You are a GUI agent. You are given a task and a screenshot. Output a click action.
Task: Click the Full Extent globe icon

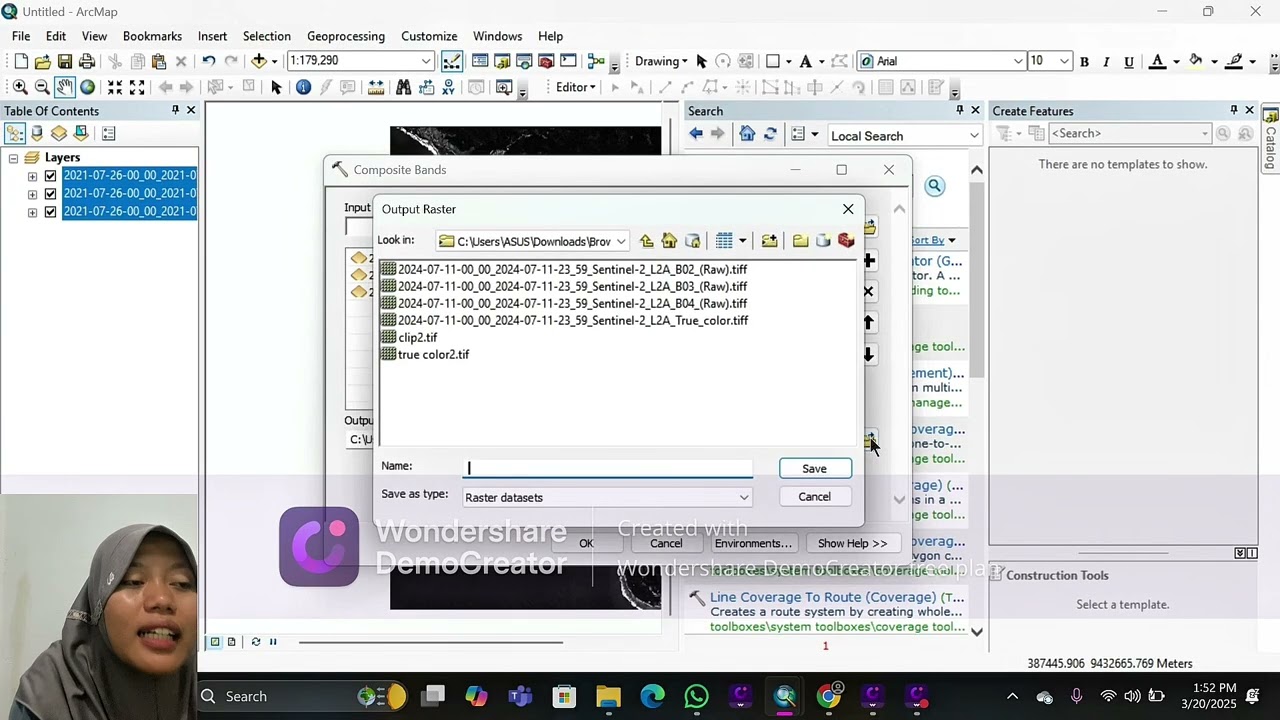[x=88, y=87]
